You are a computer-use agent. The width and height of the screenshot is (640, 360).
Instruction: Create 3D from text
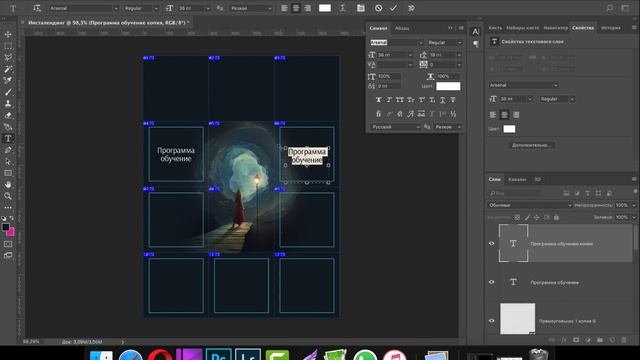[411, 8]
